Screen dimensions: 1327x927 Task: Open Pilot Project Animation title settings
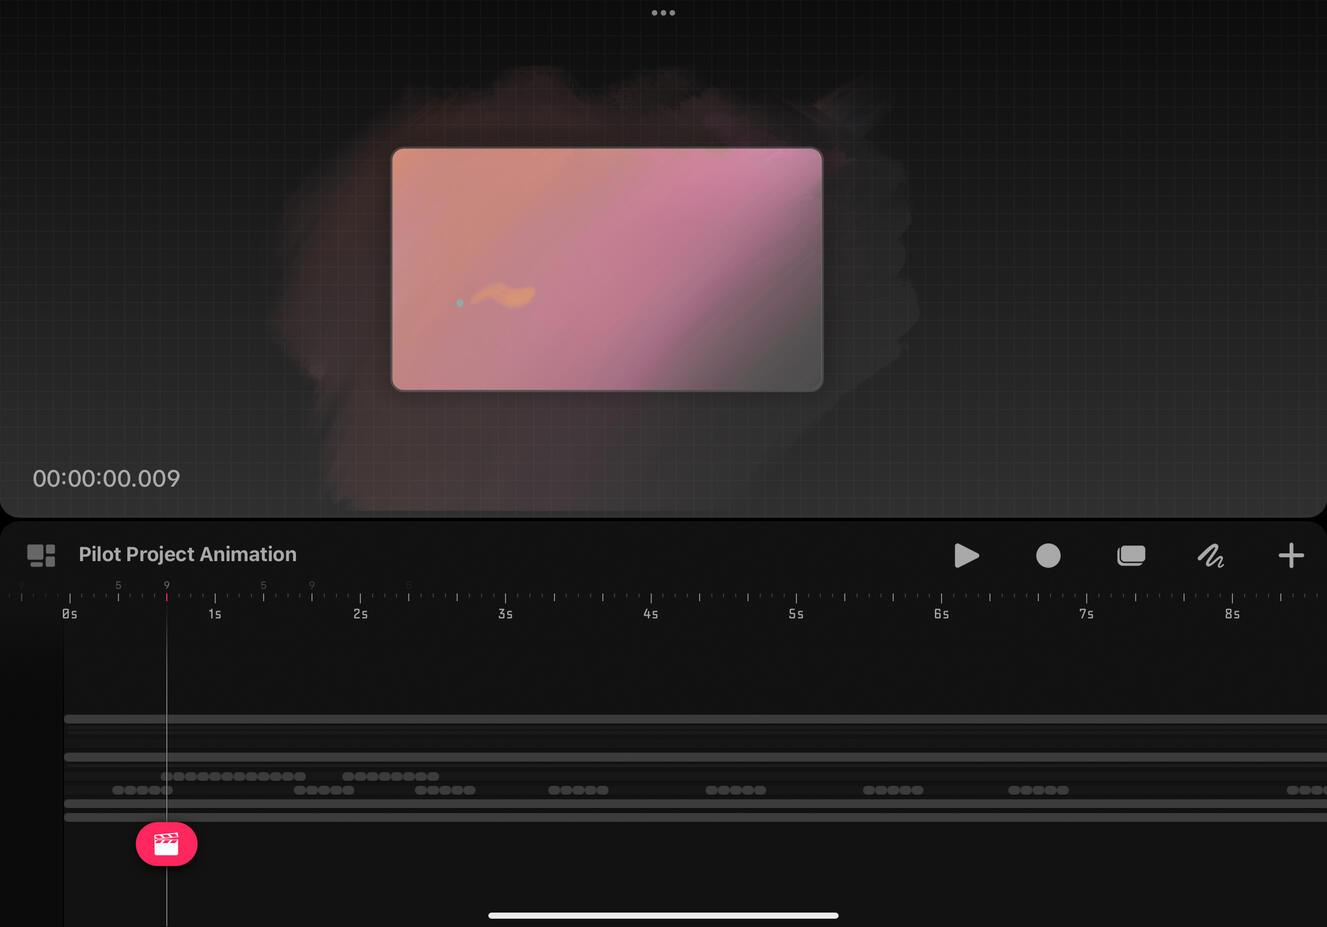(x=188, y=555)
